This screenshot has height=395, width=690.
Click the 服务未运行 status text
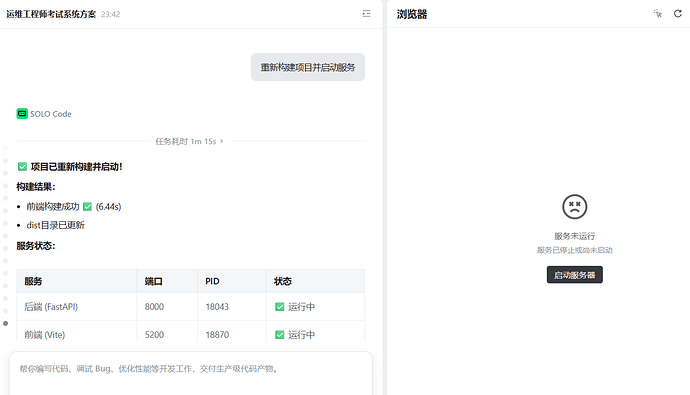(574, 236)
